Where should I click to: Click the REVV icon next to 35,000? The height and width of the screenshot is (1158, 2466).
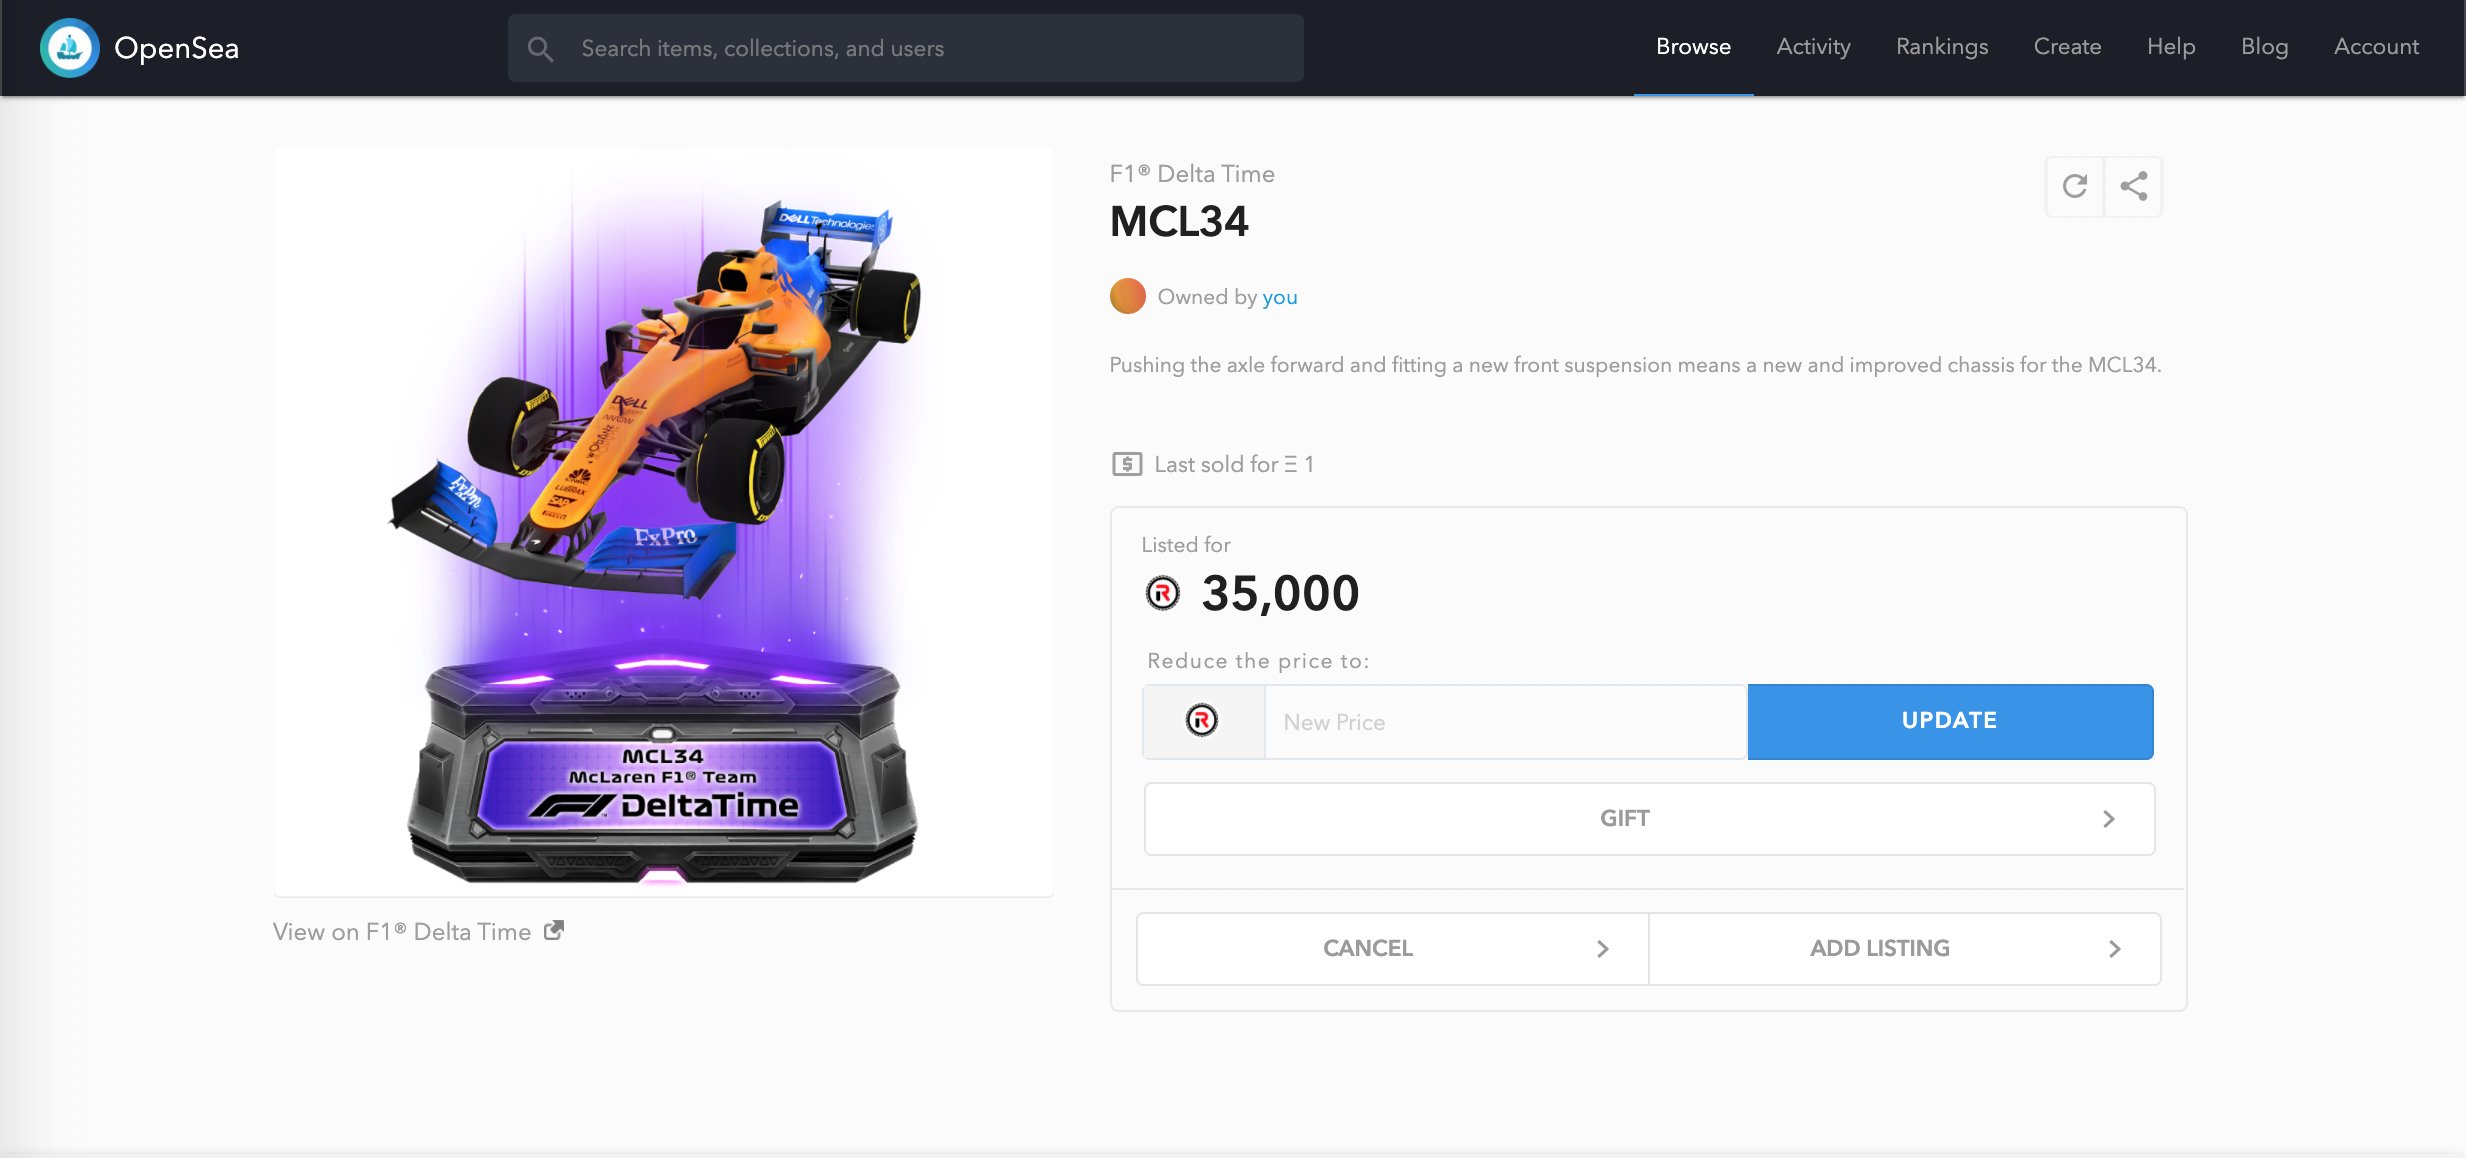pos(1163,593)
